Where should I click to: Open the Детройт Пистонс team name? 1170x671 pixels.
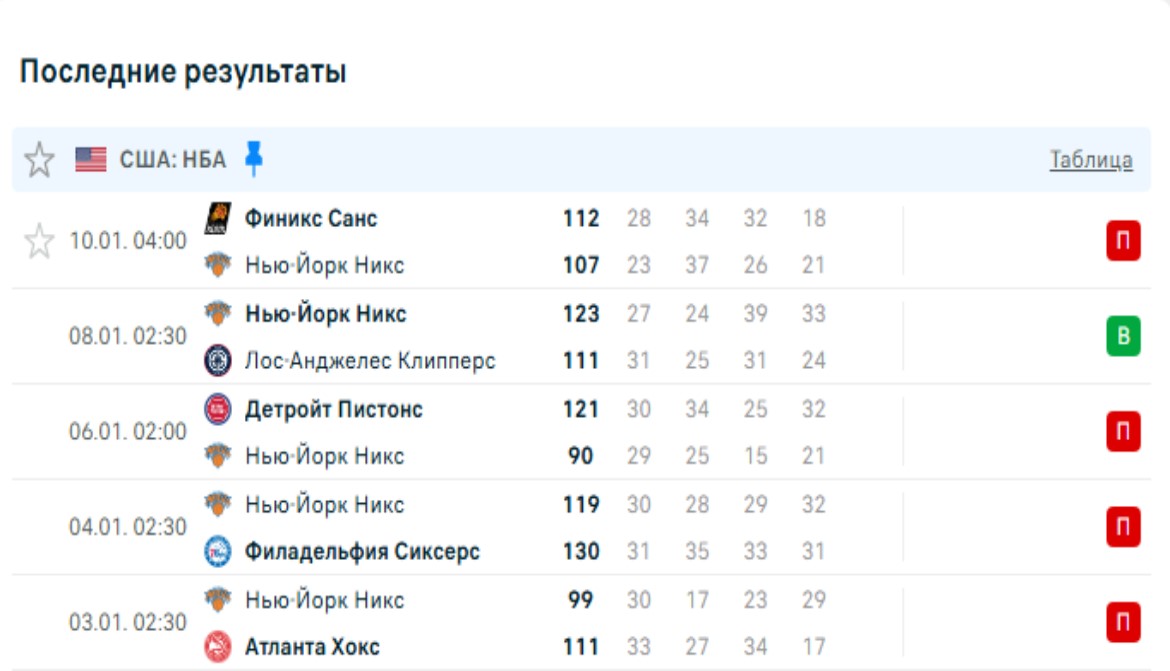(x=334, y=409)
